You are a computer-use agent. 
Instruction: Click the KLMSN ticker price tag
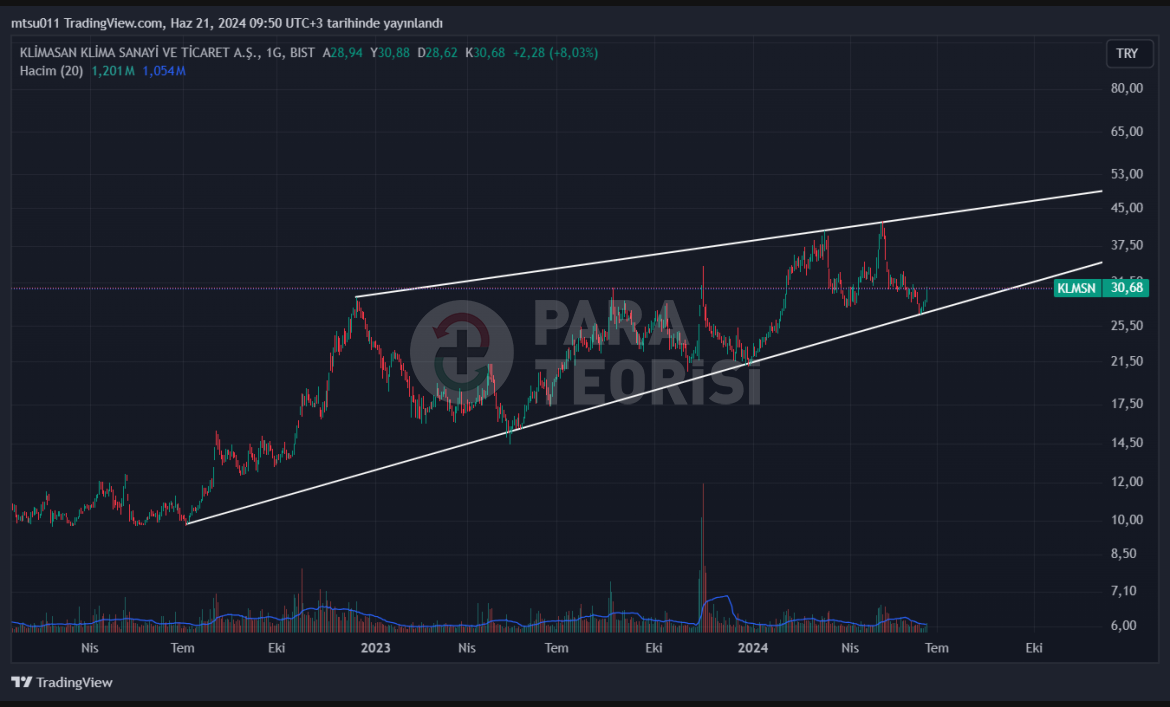pos(1077,288)
